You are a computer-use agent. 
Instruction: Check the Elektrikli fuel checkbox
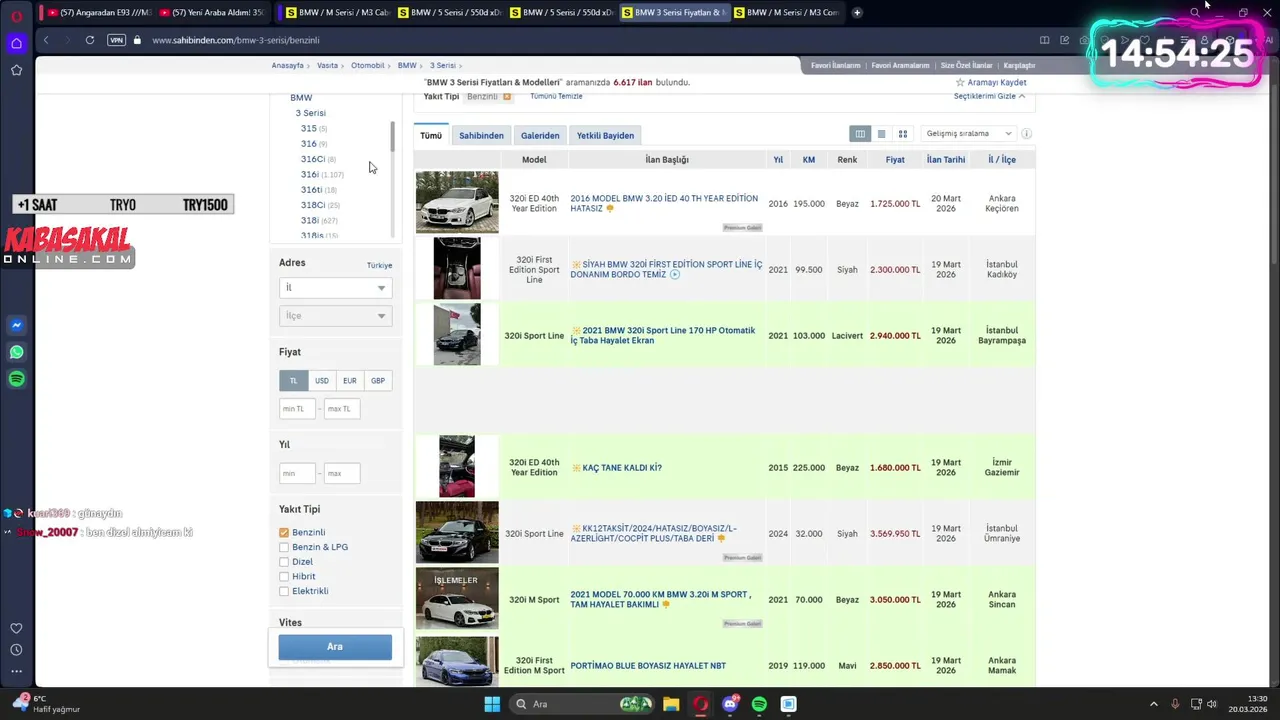click(284, 591)
